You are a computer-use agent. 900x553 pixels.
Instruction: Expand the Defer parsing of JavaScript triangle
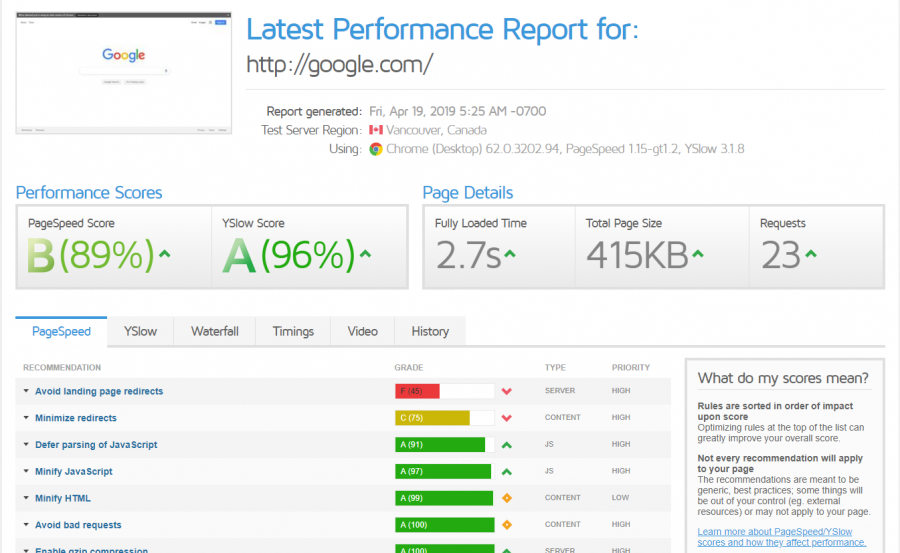[26, 444]
